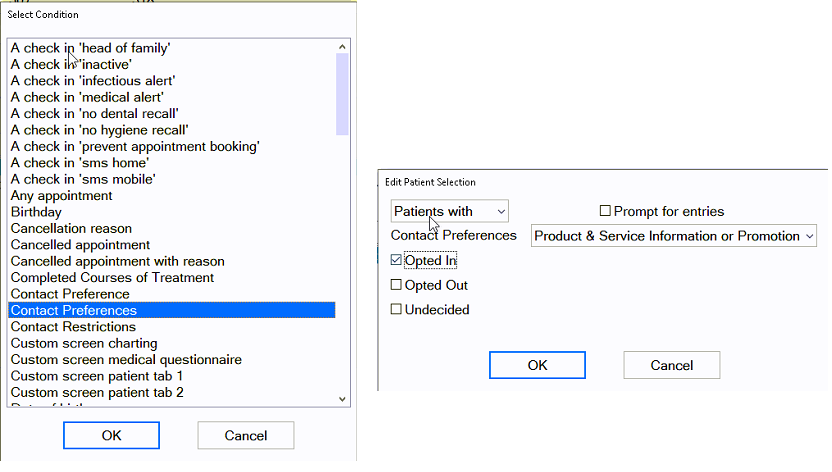Cancel the Edit Patient Selection dialog
The height and width of the screenshot is (472, 832).
click(672, 365)
